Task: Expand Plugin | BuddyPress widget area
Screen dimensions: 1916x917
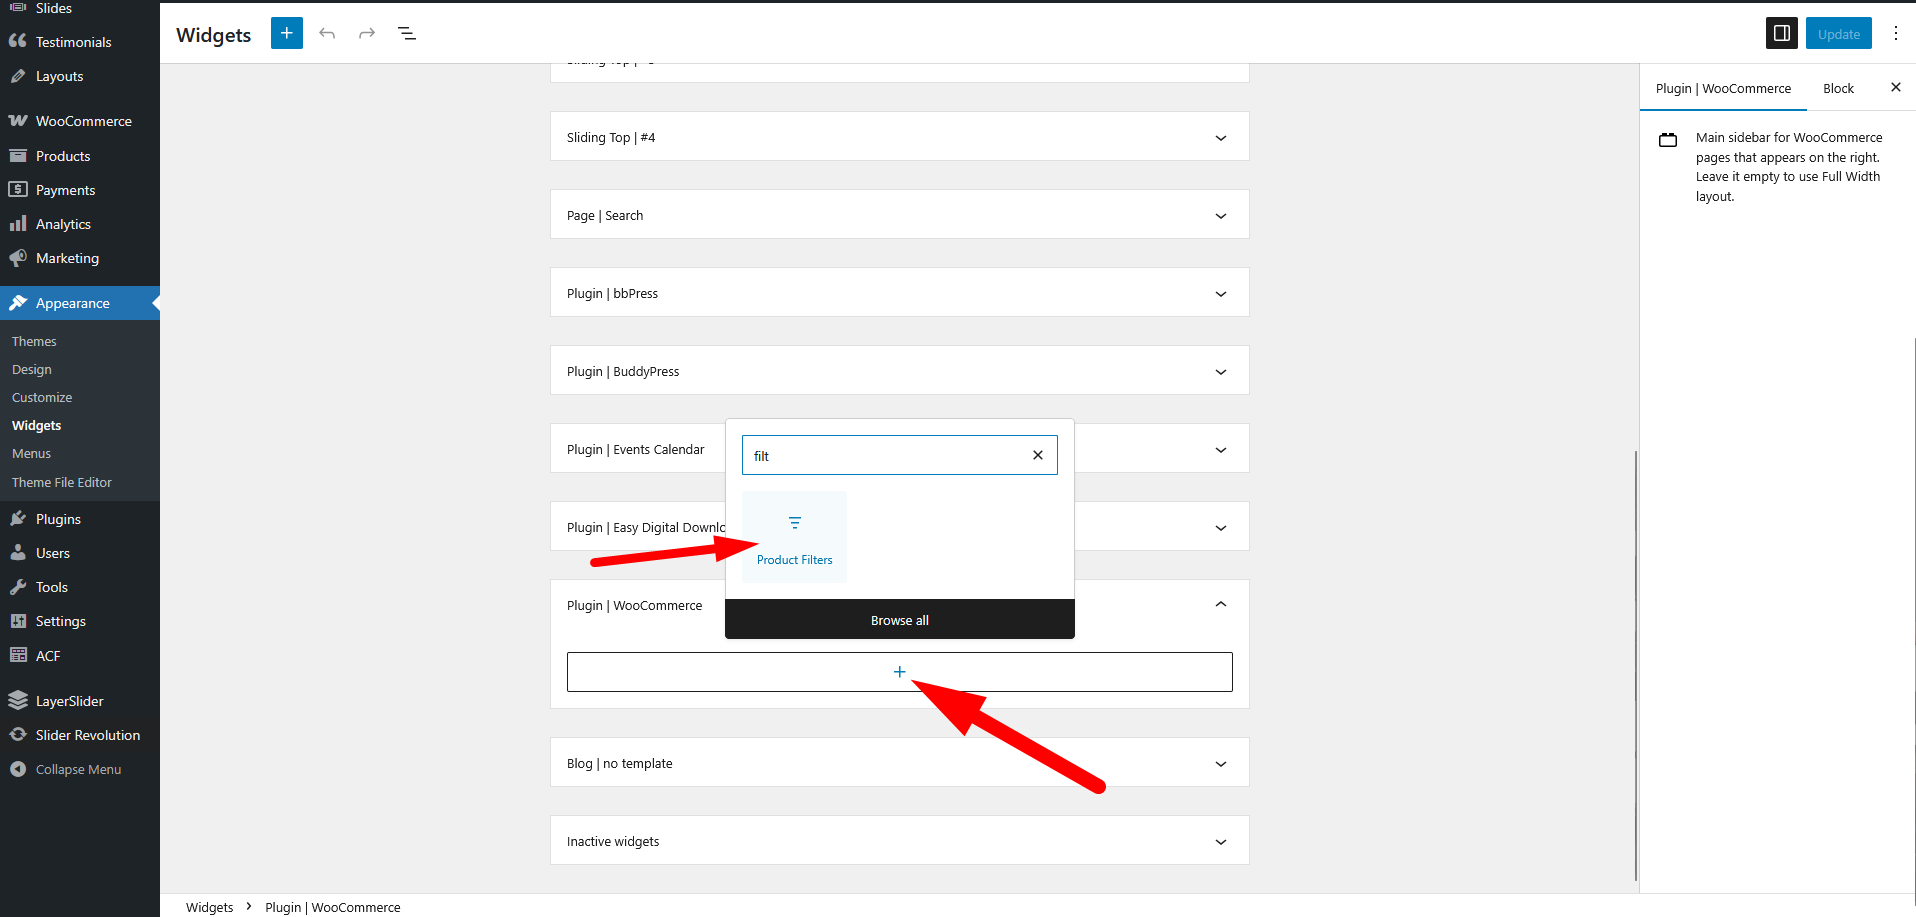Action: click(x=900, y=371)
